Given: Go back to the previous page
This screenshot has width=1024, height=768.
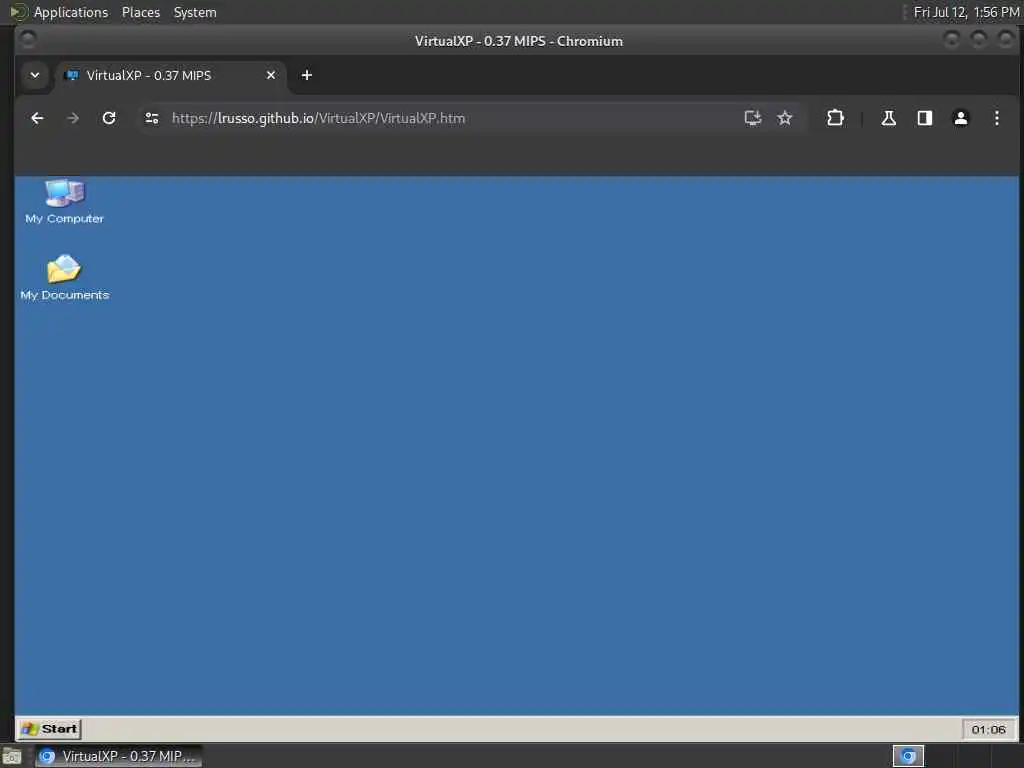Looking at the screenshot, I should pyautogui.click(x=37, y=118).
